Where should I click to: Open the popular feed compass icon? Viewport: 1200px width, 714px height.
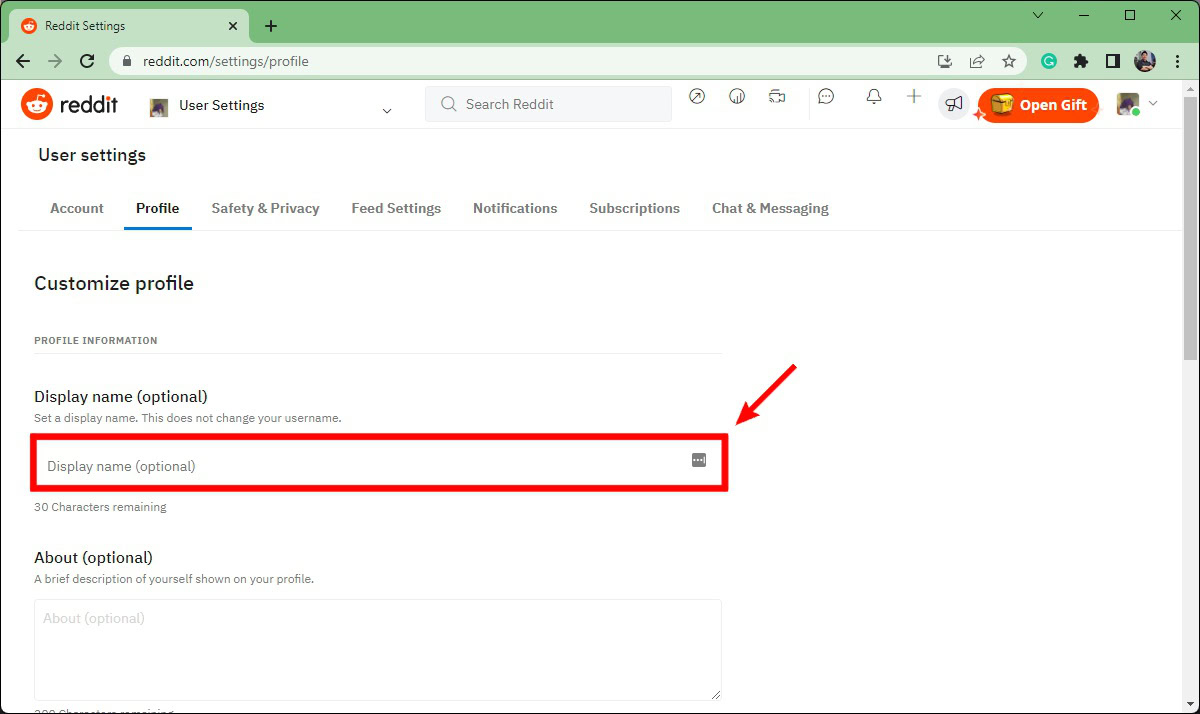(x=697, y=96)
